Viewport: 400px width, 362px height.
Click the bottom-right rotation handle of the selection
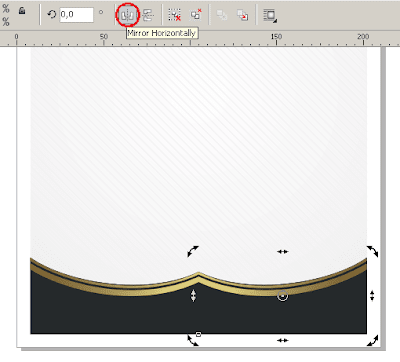coord(372,341)
